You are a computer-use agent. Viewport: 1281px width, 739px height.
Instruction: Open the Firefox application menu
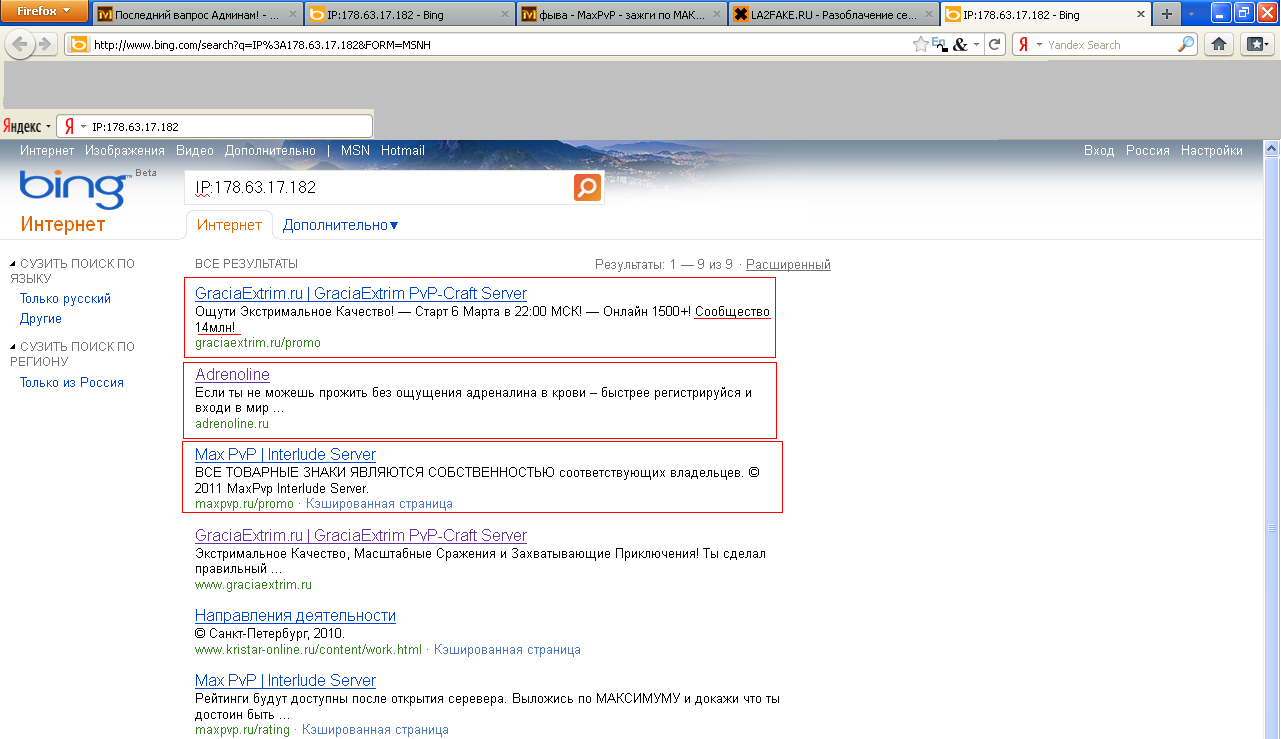44,11
